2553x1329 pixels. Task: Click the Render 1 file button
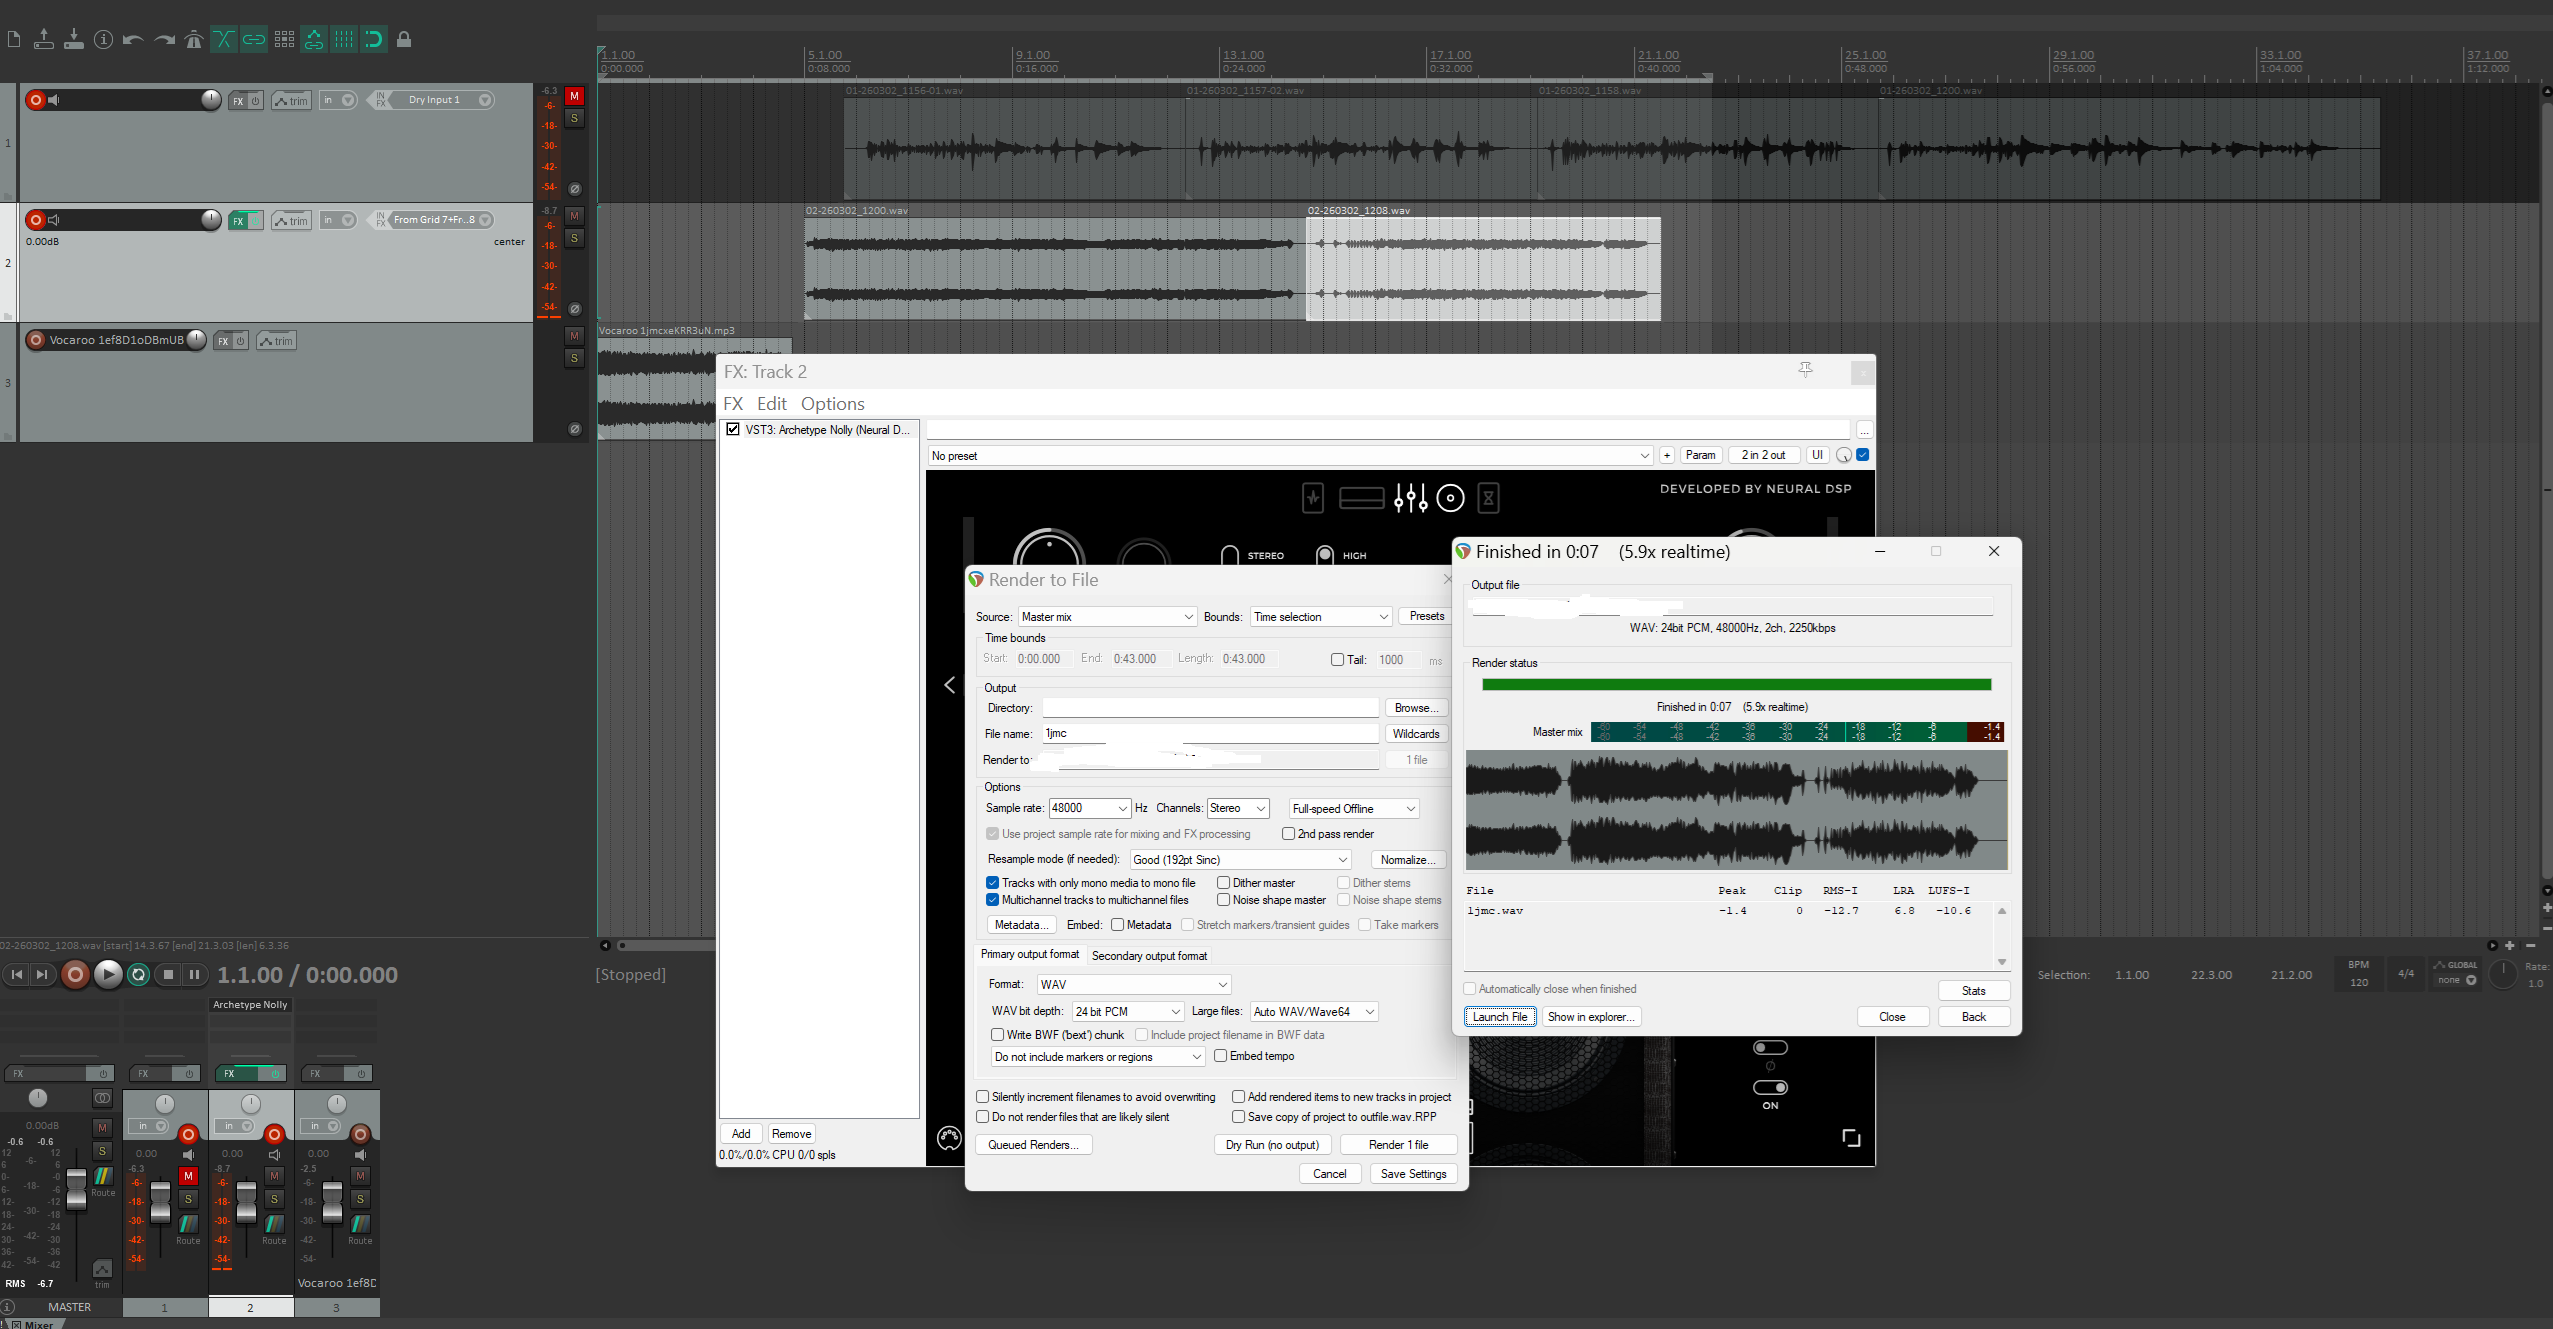1397,1145
